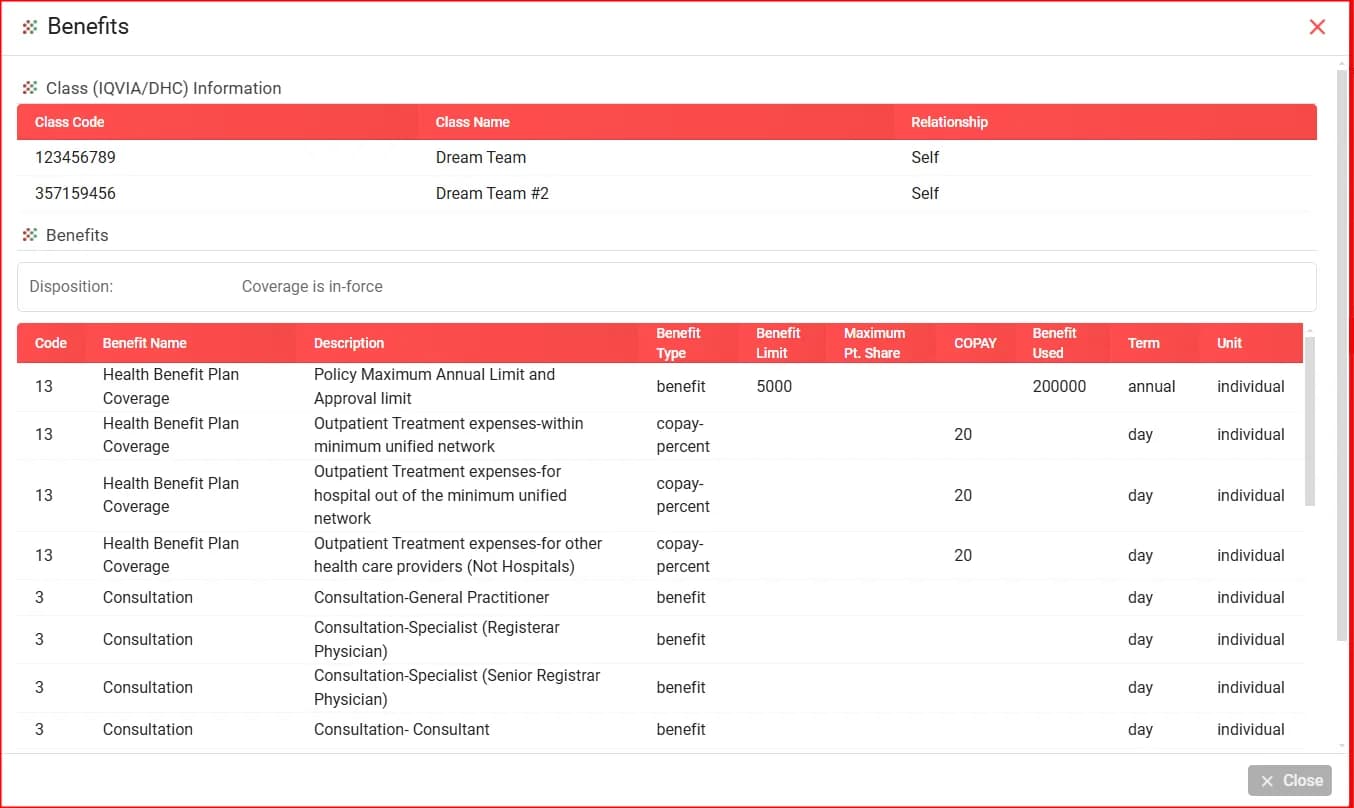This screenshot has height=808, width=1354.
Task: Click the Benefit Limit column header
Action: coord(778,343)
